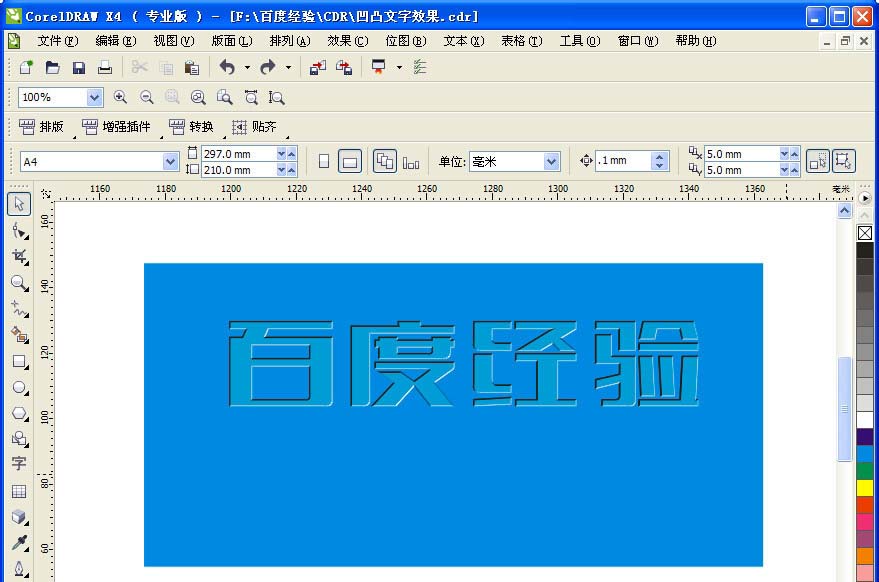Zoom to page height
Image resolution: width=879 pixels, height=582 pixels.
276,97
